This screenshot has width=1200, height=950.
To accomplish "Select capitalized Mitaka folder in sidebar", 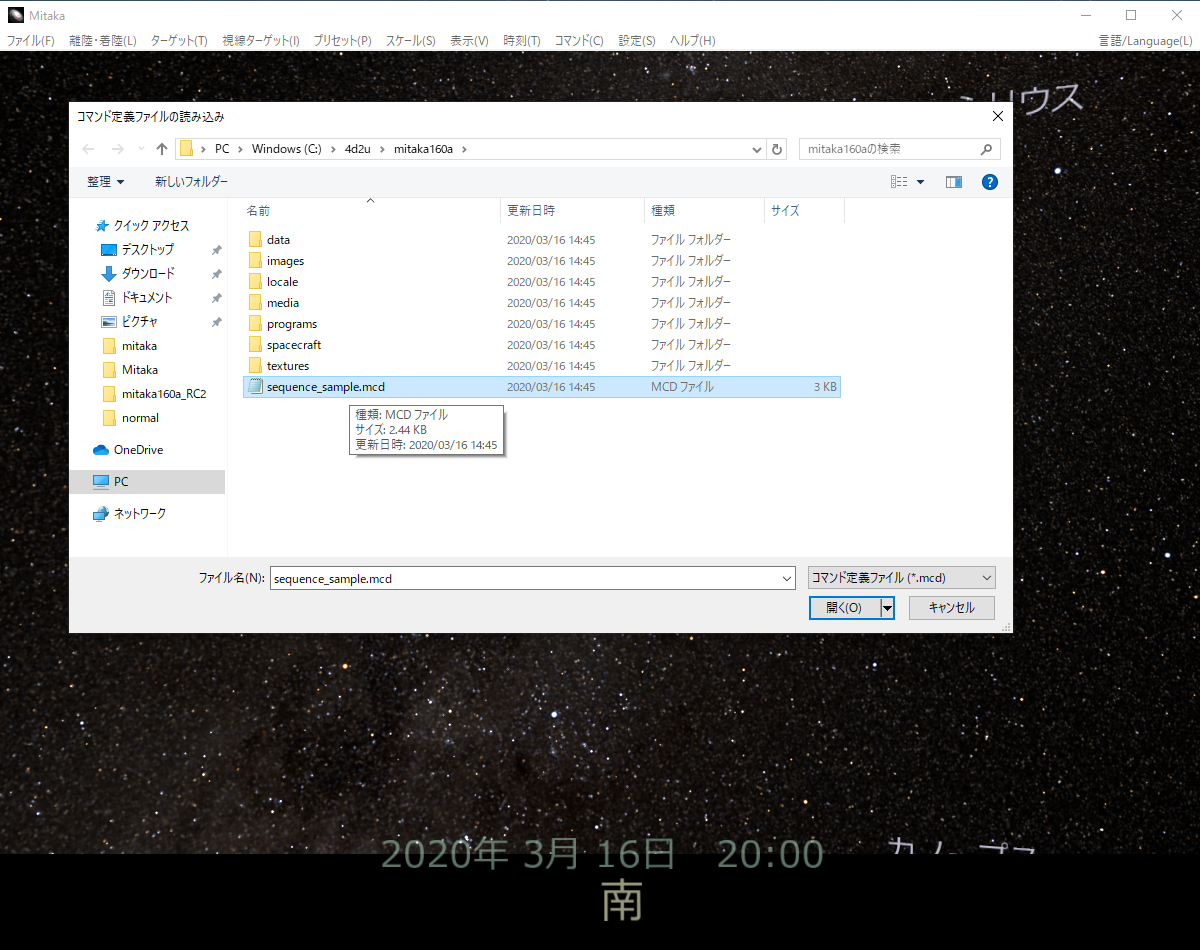I will click(139, 370).
